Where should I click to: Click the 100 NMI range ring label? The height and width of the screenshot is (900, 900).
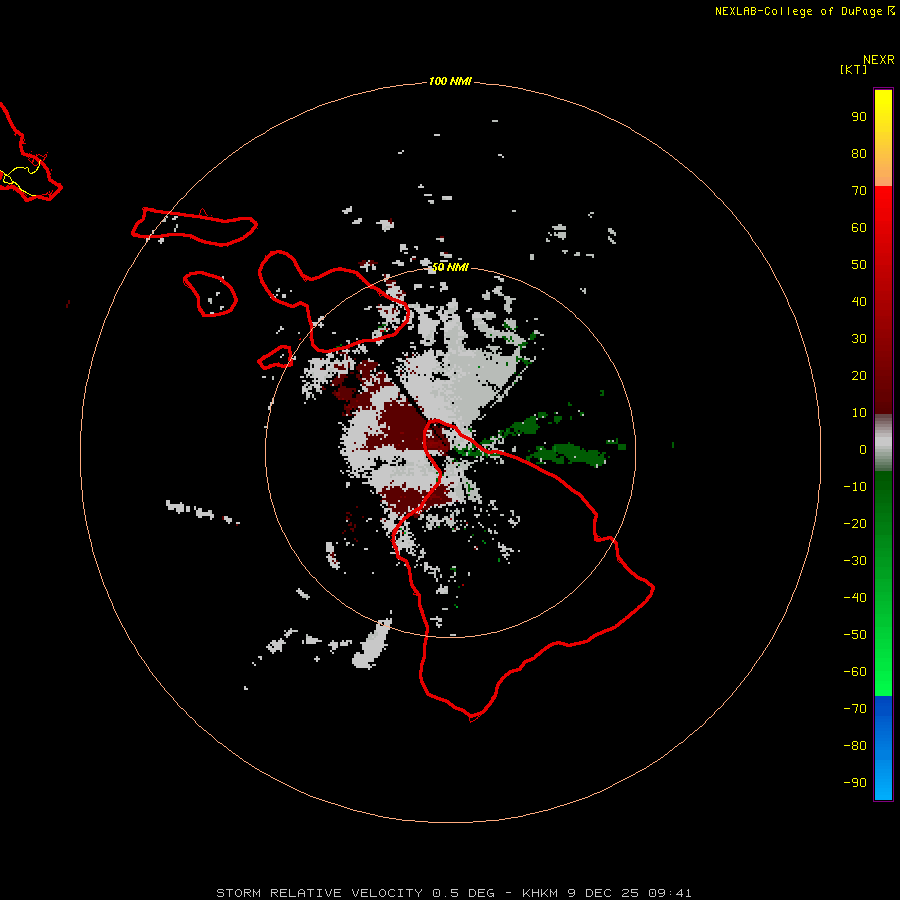450,82
